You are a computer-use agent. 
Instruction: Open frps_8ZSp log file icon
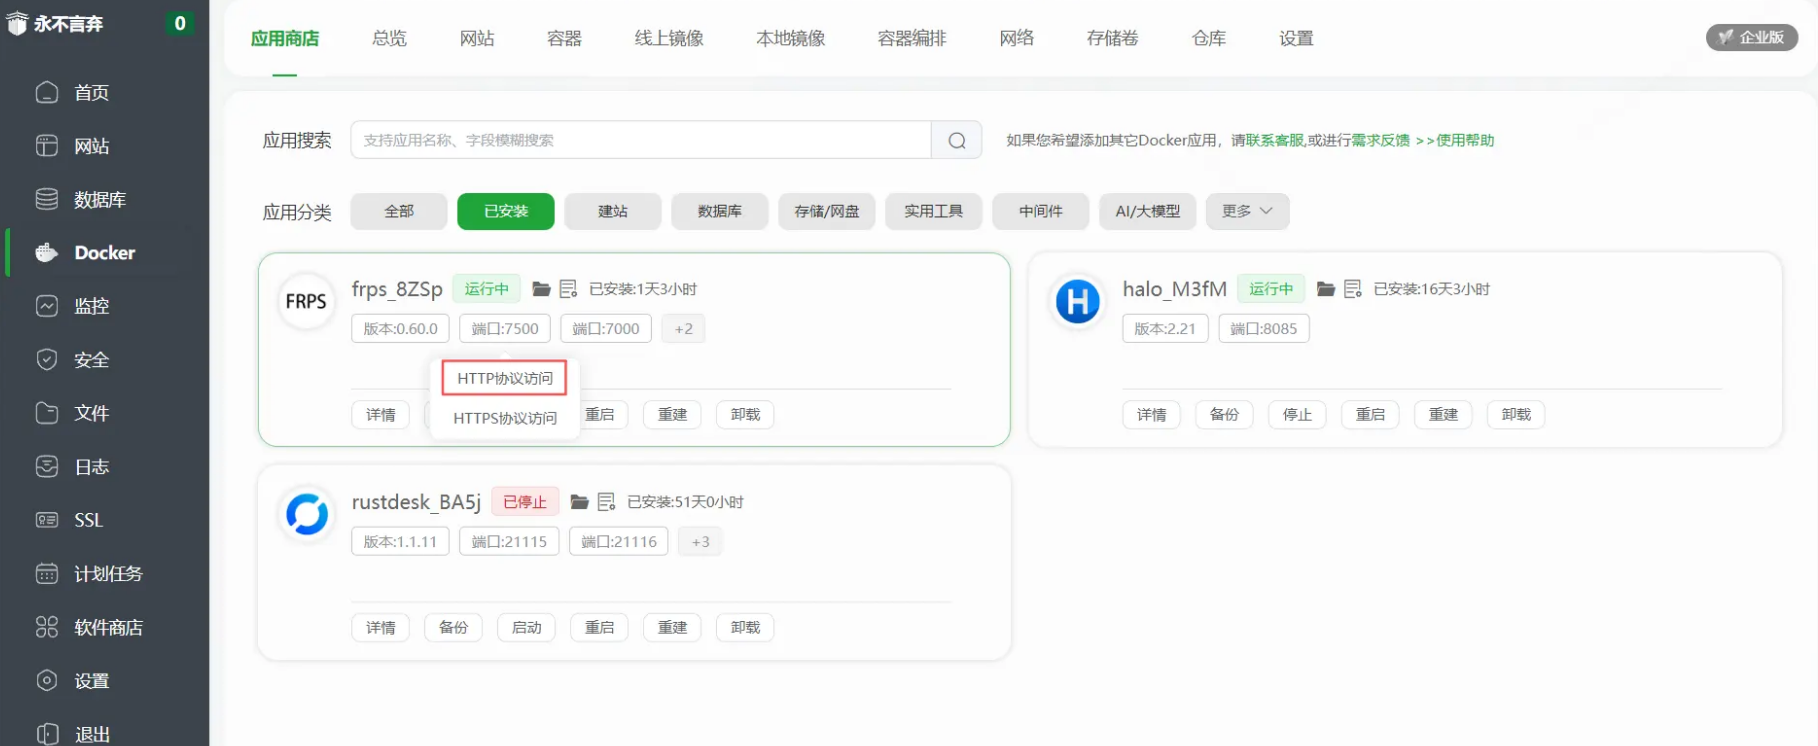tap(568, 289)
